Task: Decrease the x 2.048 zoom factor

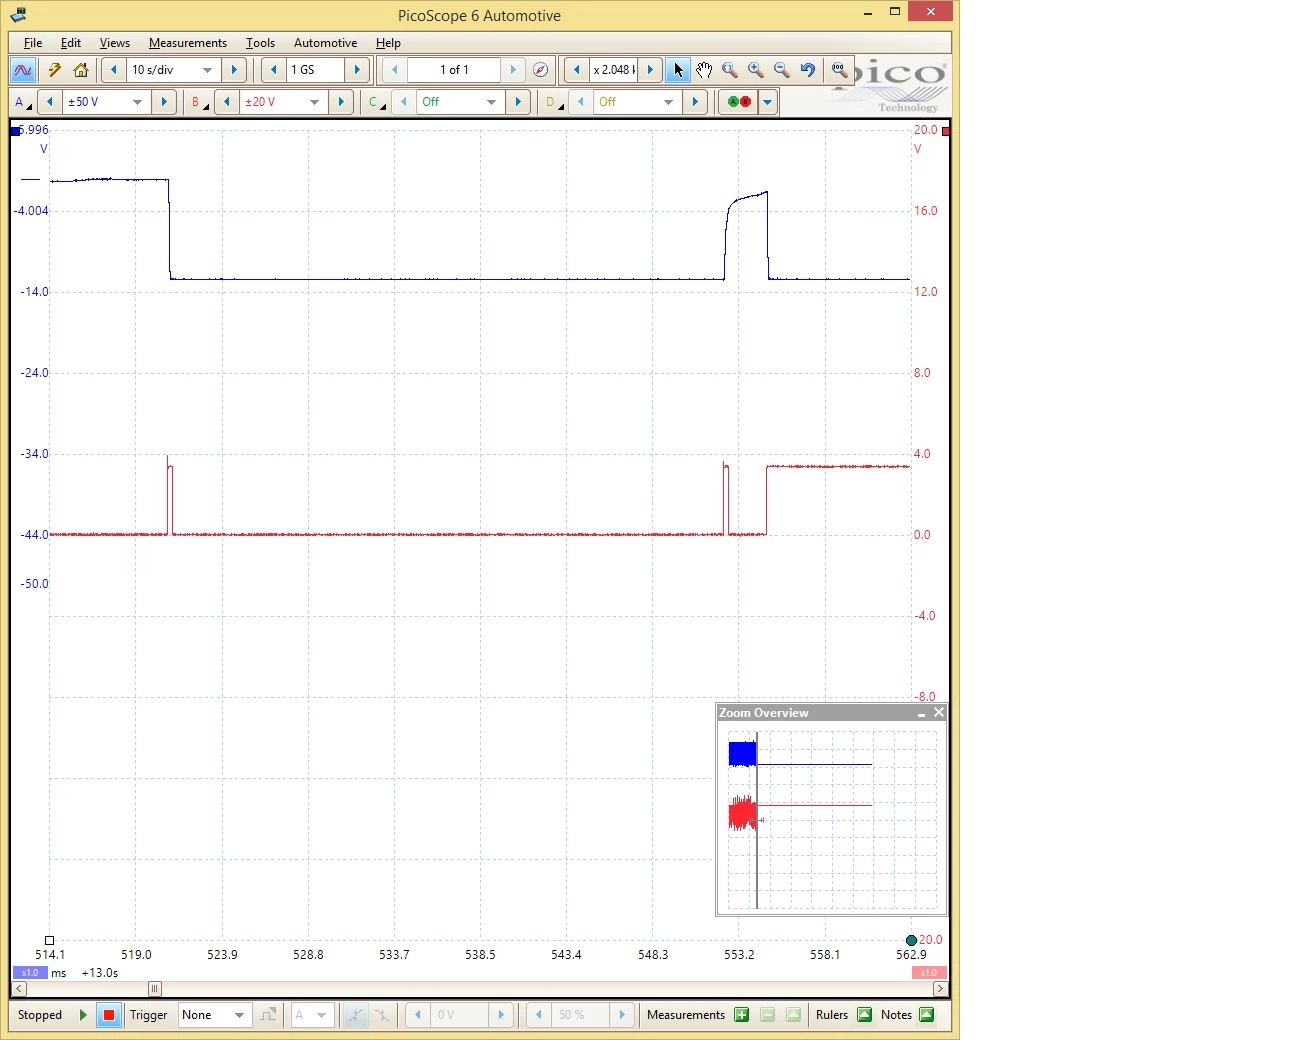Action: [576, 70]
